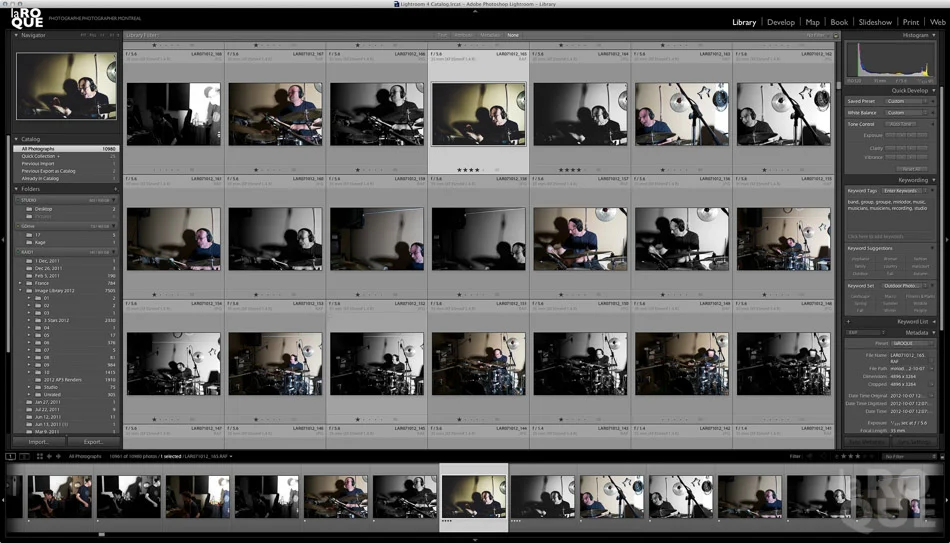The height and width of the screenshot is (543, 950).
Task: Select Quick Collection in Catalog
Action: [66, 156]
